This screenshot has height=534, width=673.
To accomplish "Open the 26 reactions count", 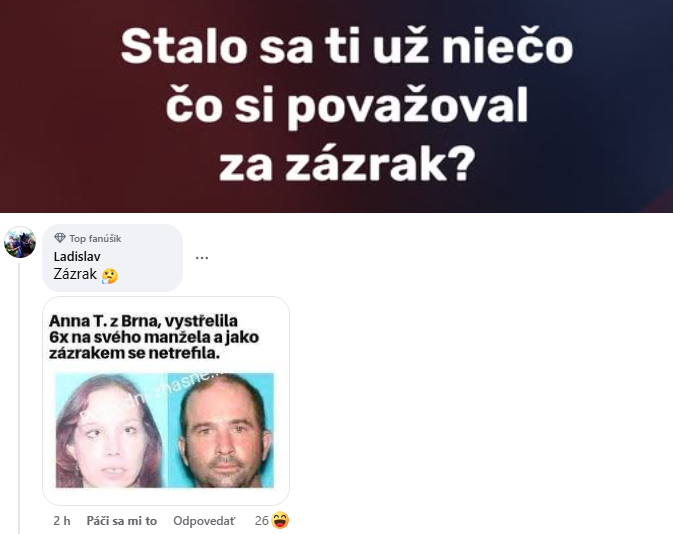I will [261, 521].
